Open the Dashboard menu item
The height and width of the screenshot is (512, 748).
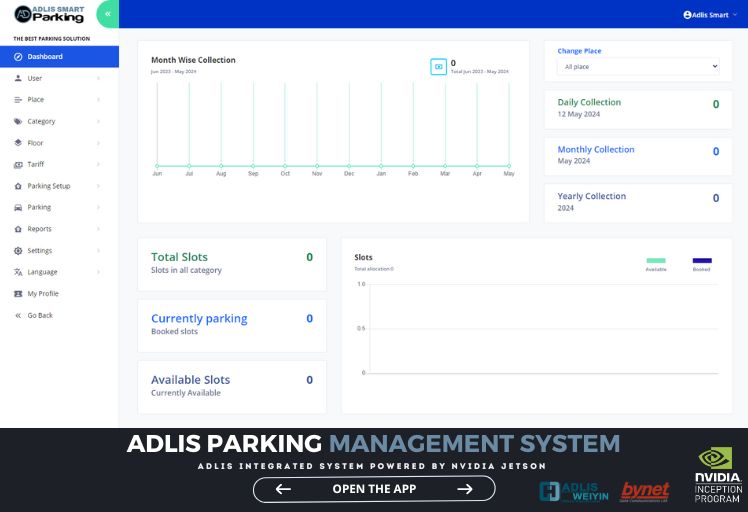click(45, 57)
